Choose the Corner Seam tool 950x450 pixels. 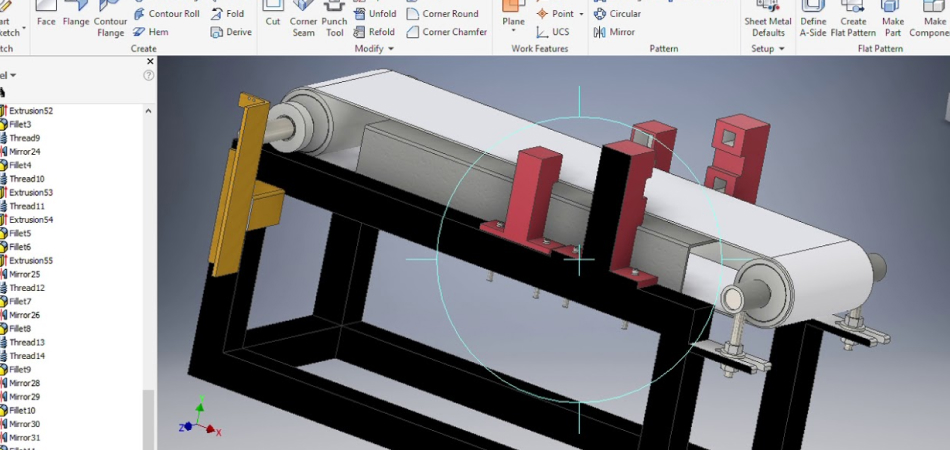[x=303, y=20]
